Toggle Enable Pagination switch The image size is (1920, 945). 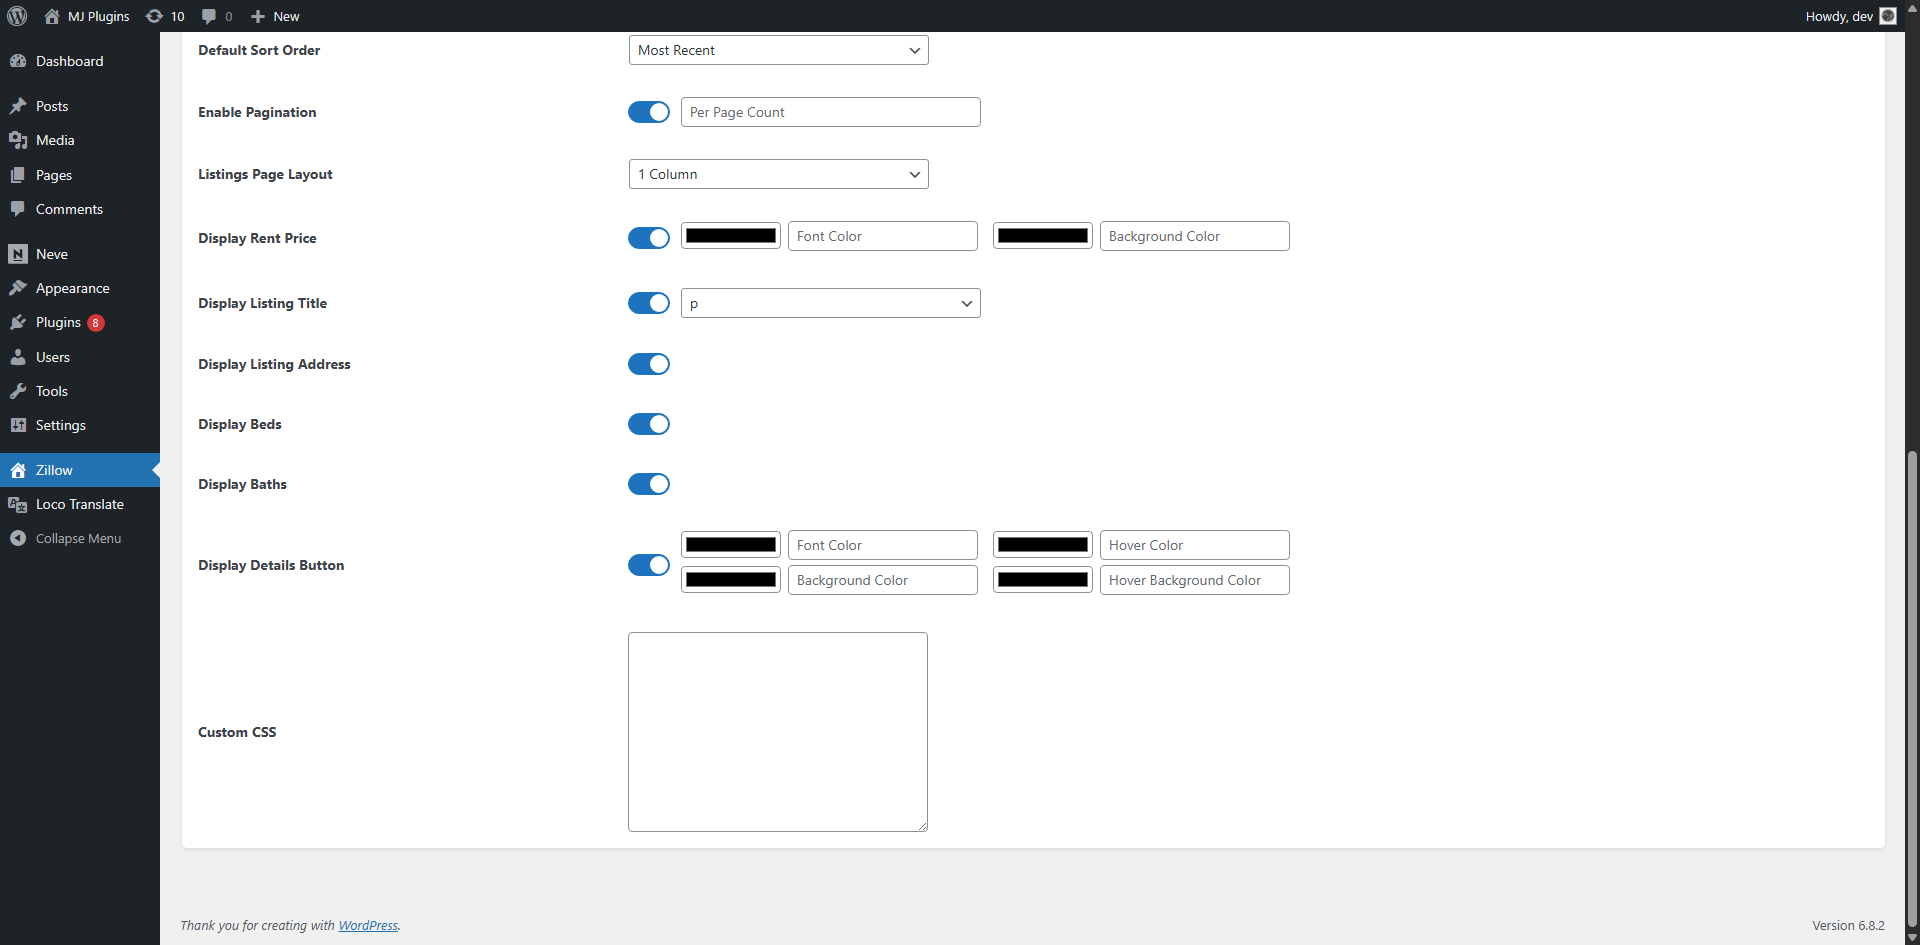pos(649,112)
